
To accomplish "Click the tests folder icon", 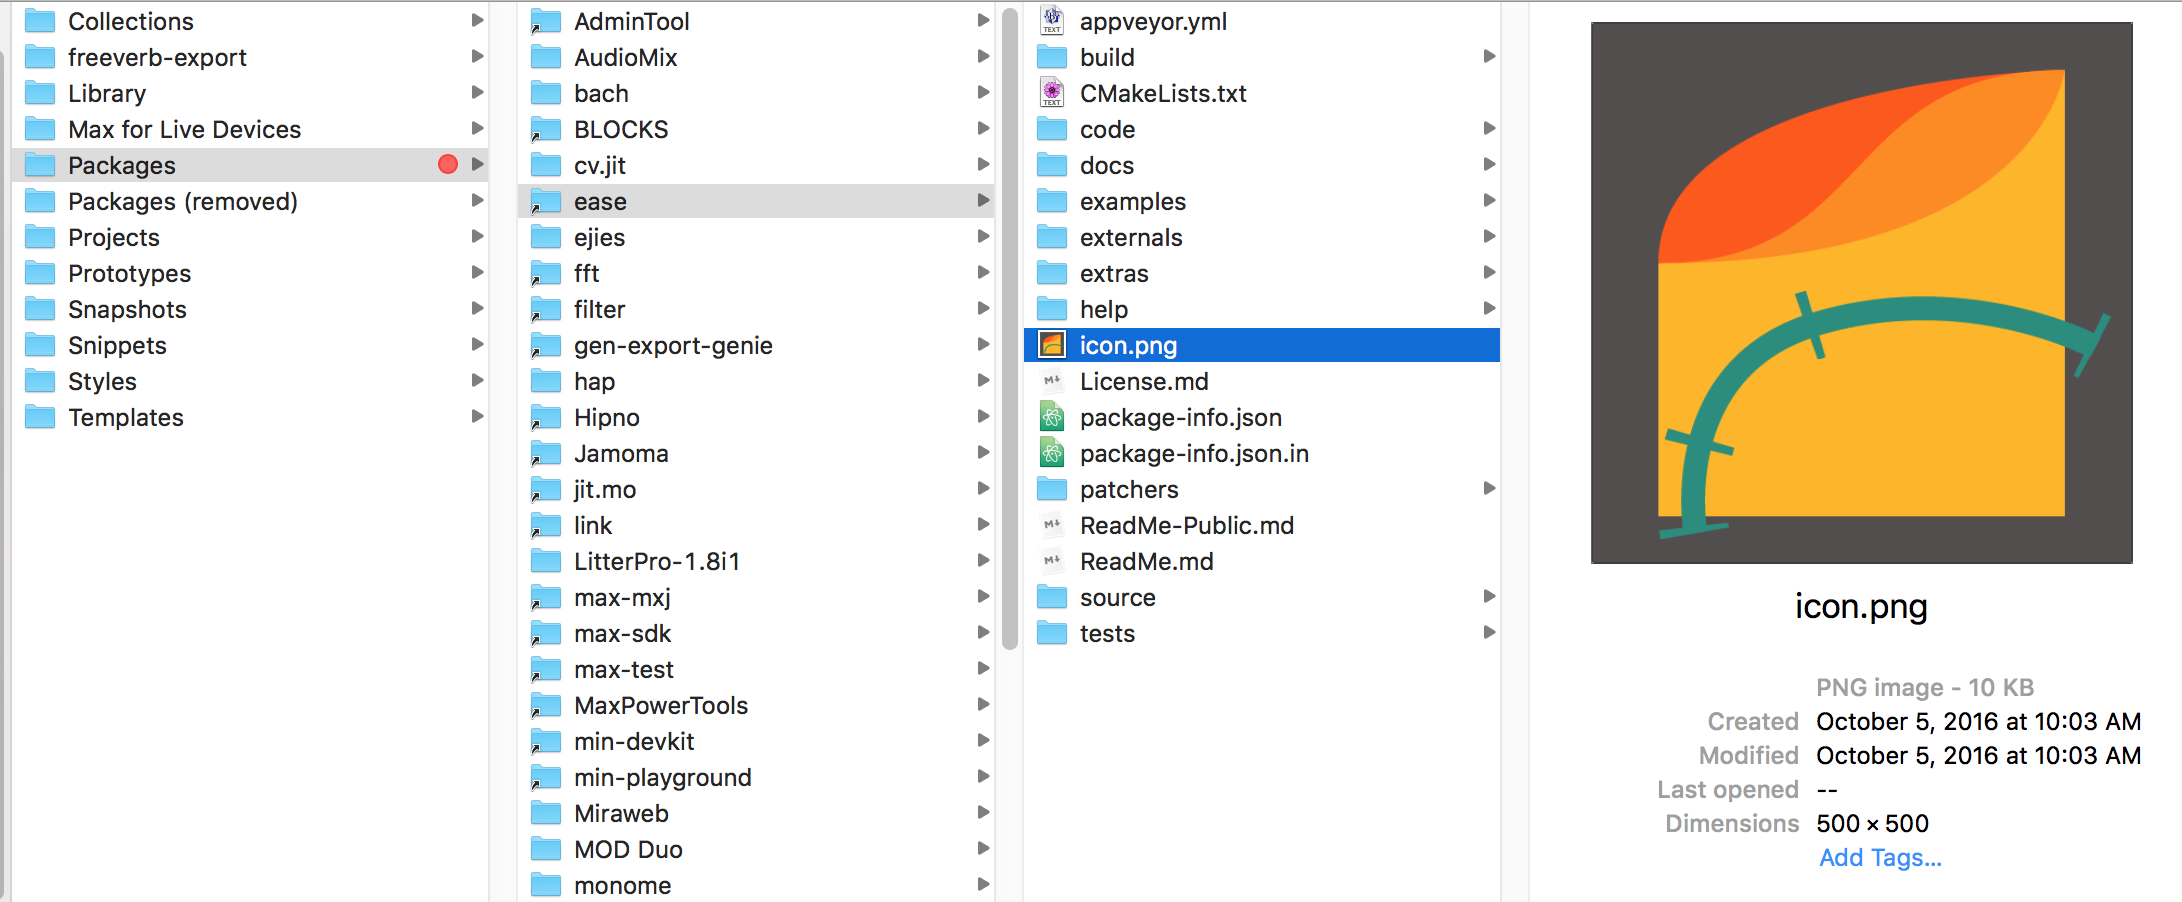I will 1052,632.
